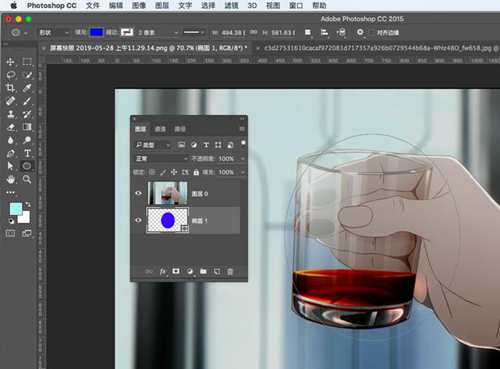Image resolution: width=500 pixels, height=369 pixels.
Task: Select the Horizontal Type tool
Action: 27,153
